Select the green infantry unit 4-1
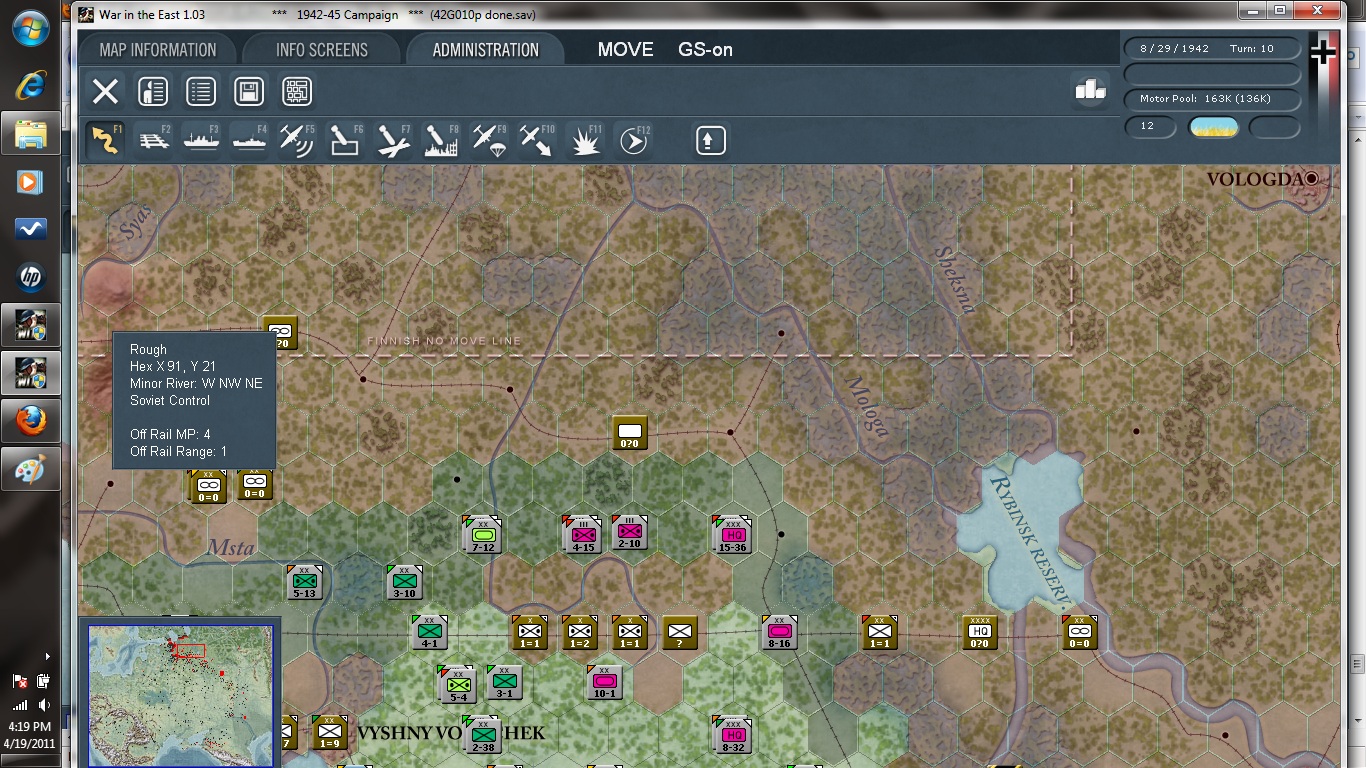Viewport: 1366px width, 768px height. [x=429, y=633]
